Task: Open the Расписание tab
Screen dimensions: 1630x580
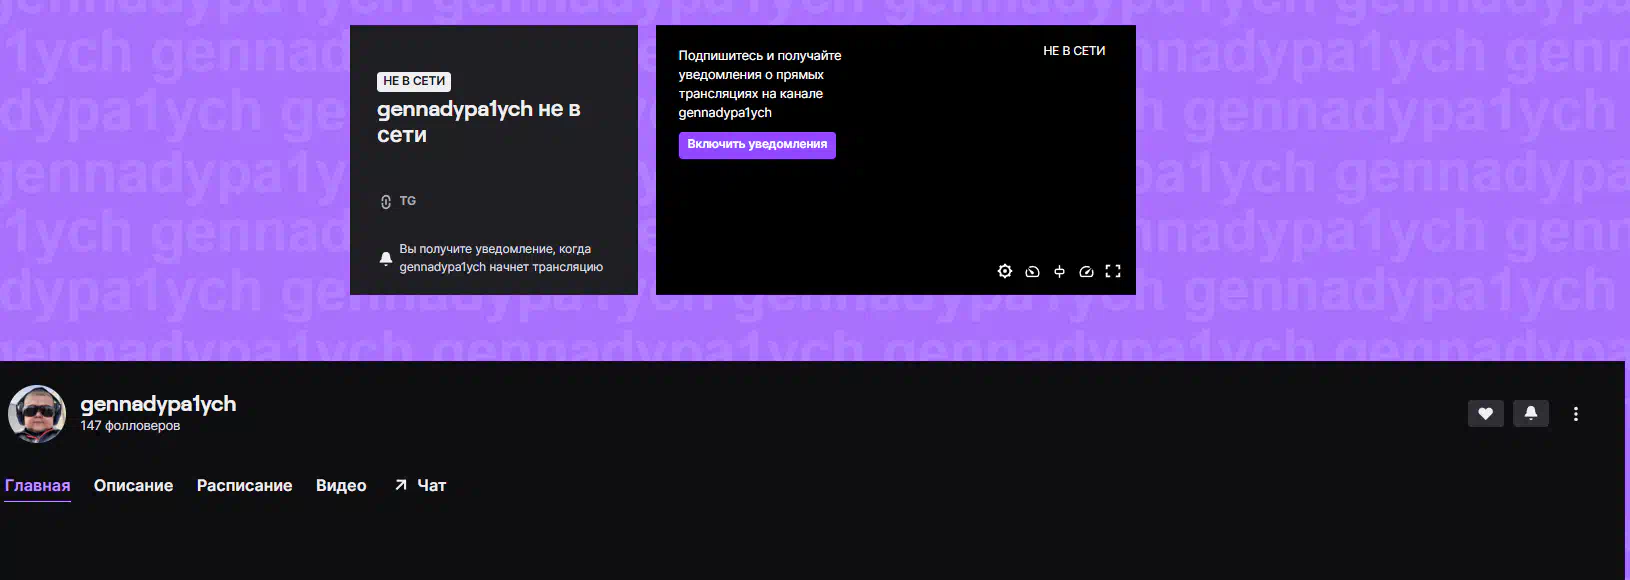Action: (244, 486)
